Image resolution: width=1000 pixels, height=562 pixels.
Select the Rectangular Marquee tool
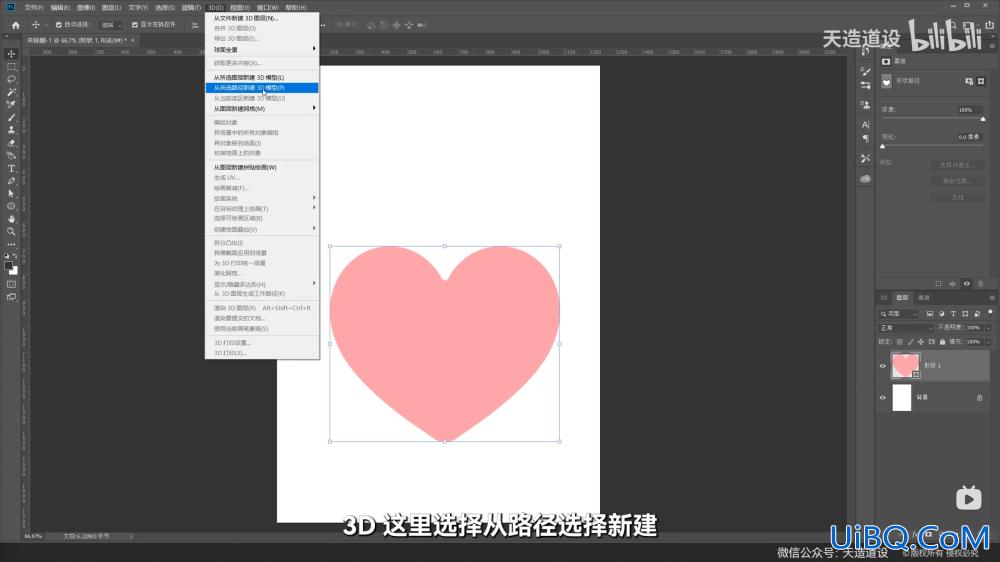pos(11,66)
